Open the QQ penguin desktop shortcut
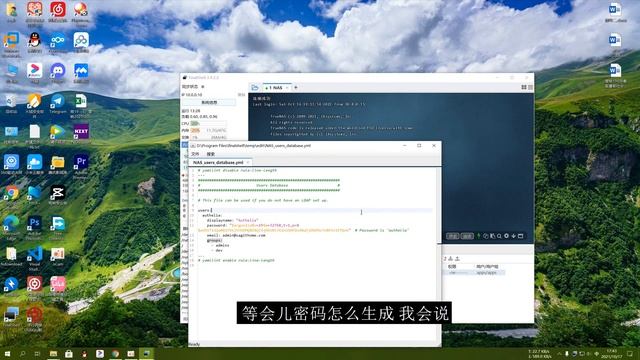Viewport: 640px width, 360px height. click(x=35, y=42)
